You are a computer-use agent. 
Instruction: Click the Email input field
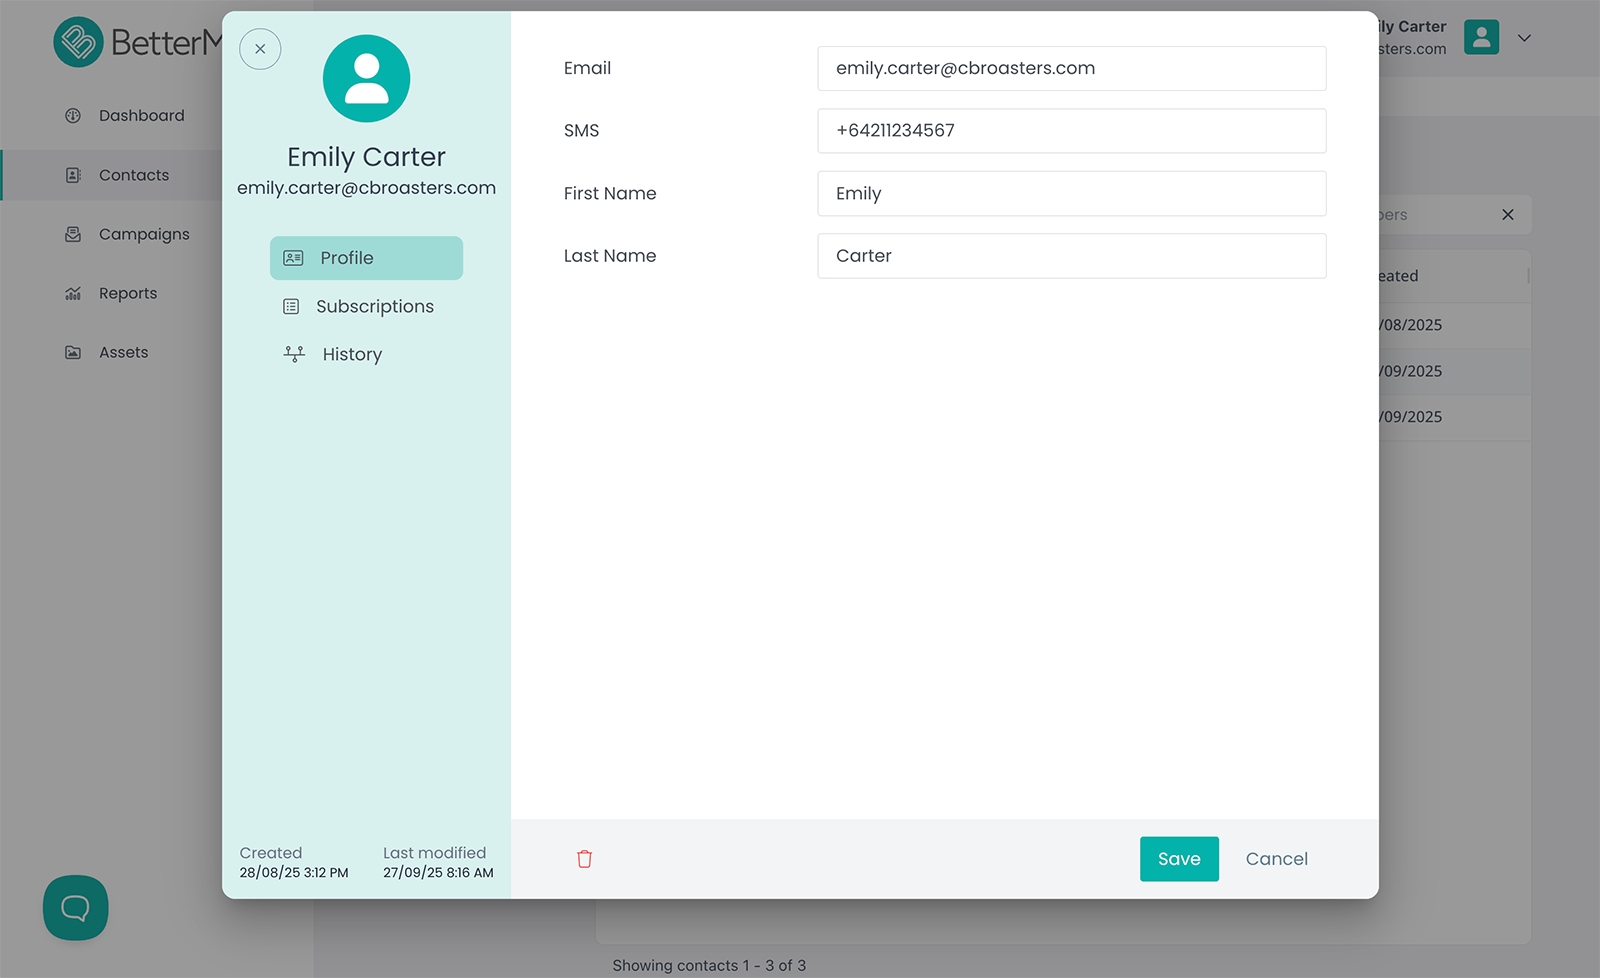pyautogui.click(x=1071, y=68)
